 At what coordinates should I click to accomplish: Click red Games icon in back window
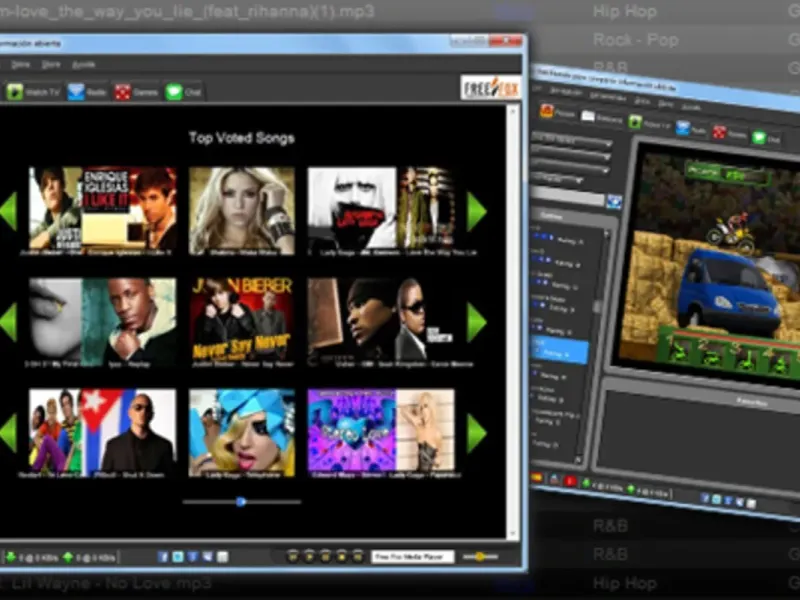point(719,133)
